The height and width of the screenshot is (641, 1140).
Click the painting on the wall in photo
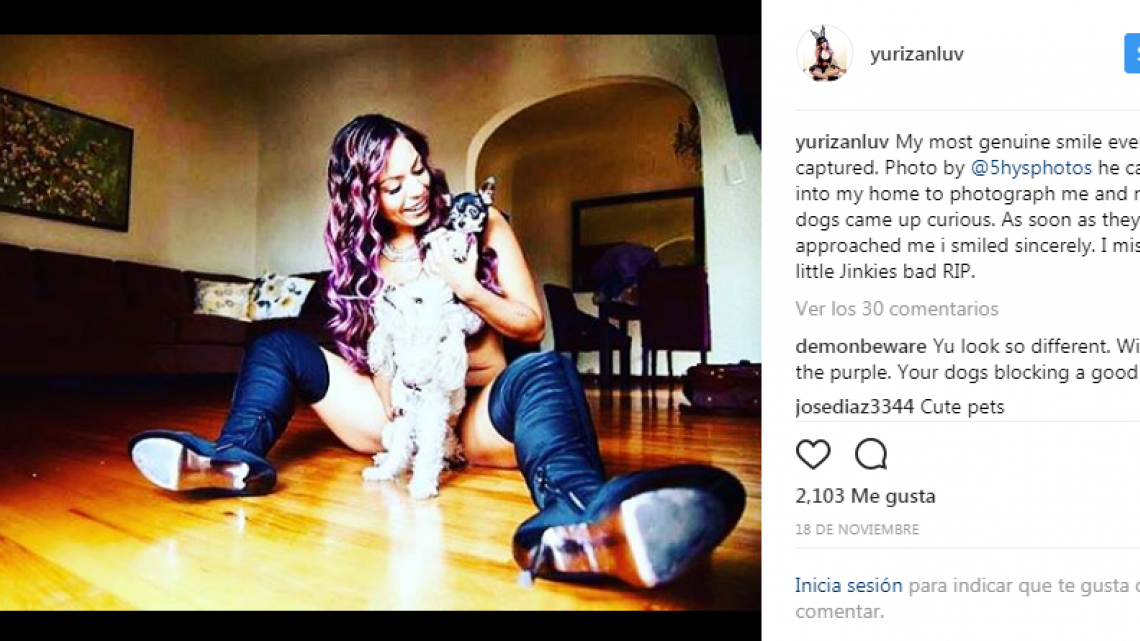65,160
